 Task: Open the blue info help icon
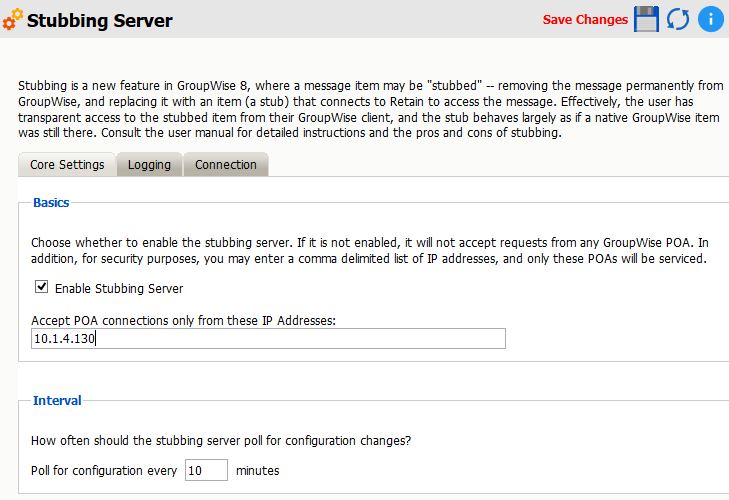coord(710,19)
